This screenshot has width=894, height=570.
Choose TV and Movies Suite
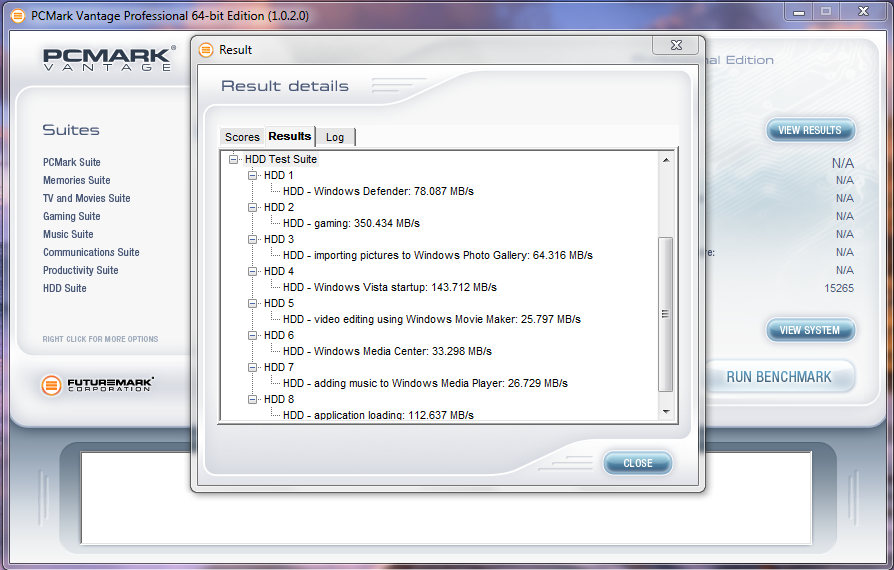coord(87,198)
